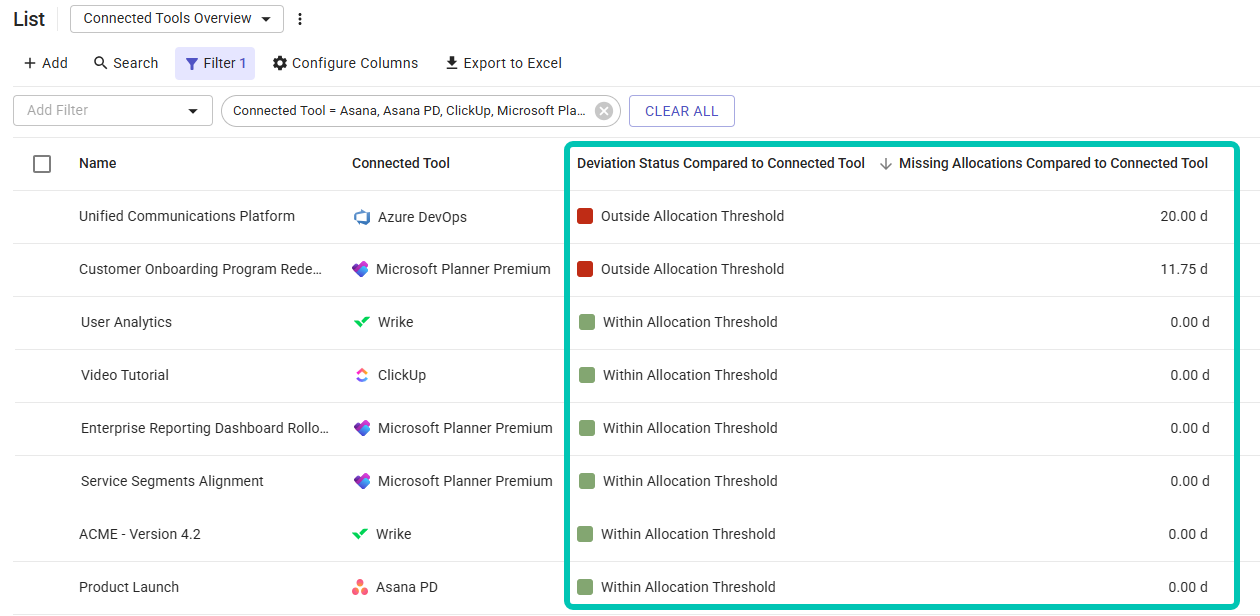1260x616 pixels.
Task: Click Within Allocation Threshold in Video Tutorial row
Action: pyautogui.click(x=690, y=375)
